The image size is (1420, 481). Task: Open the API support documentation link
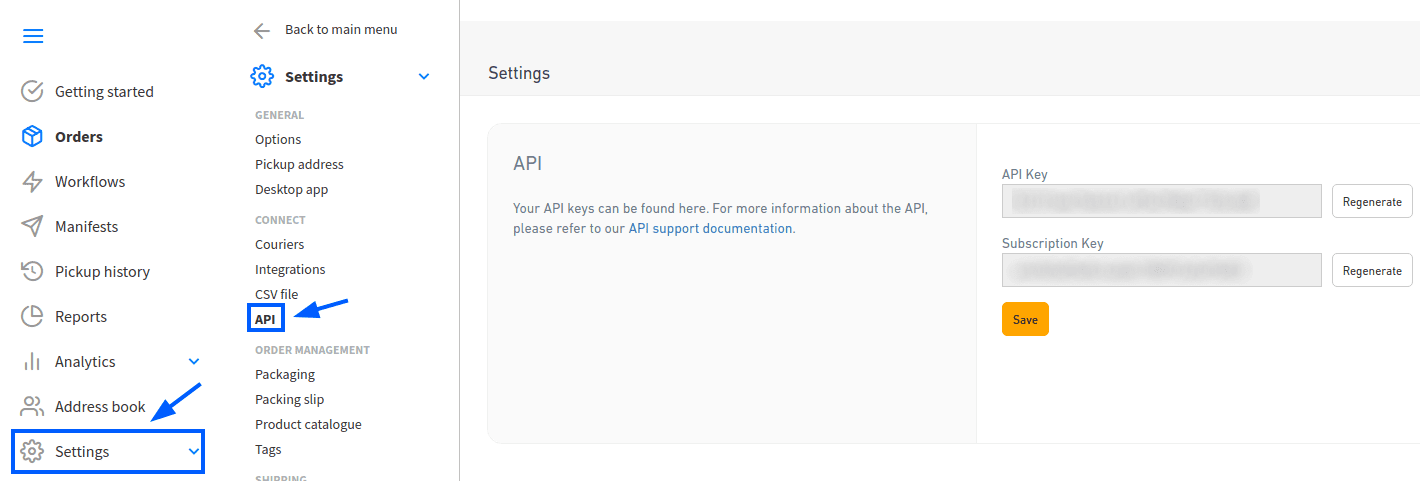[710, 228]
